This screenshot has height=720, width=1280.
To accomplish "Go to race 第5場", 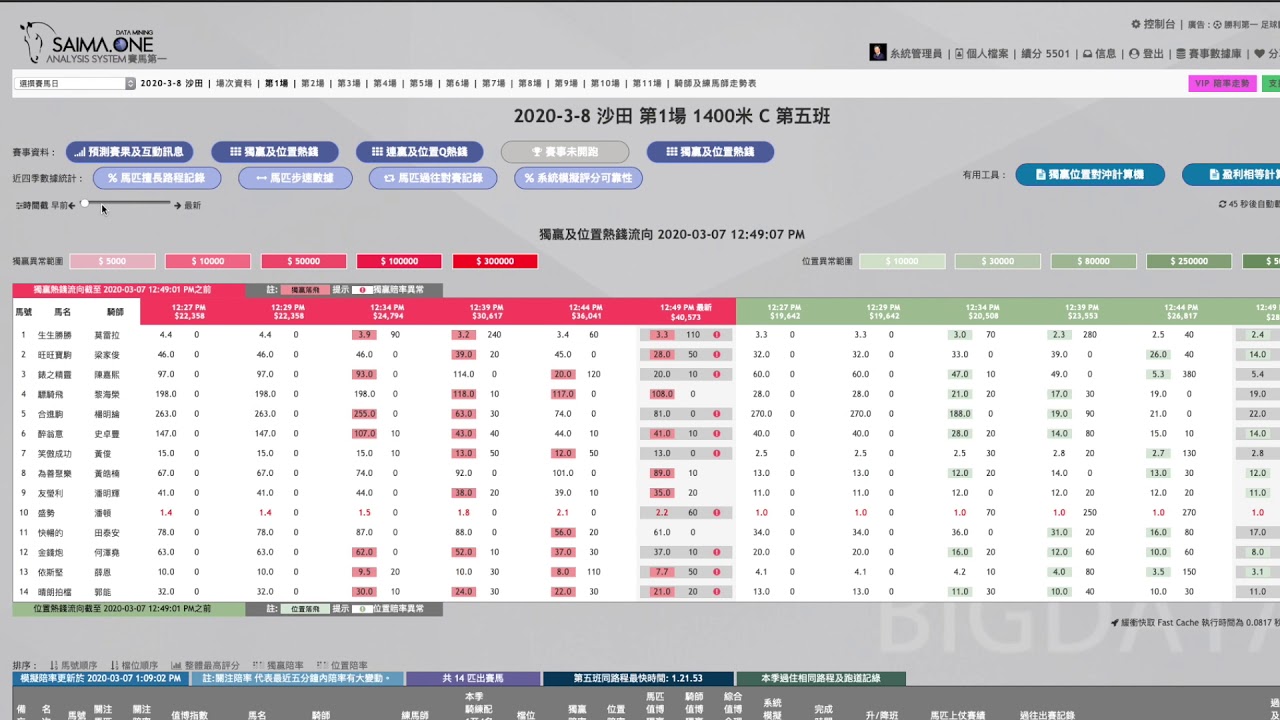I will click(x=421, y=84).
